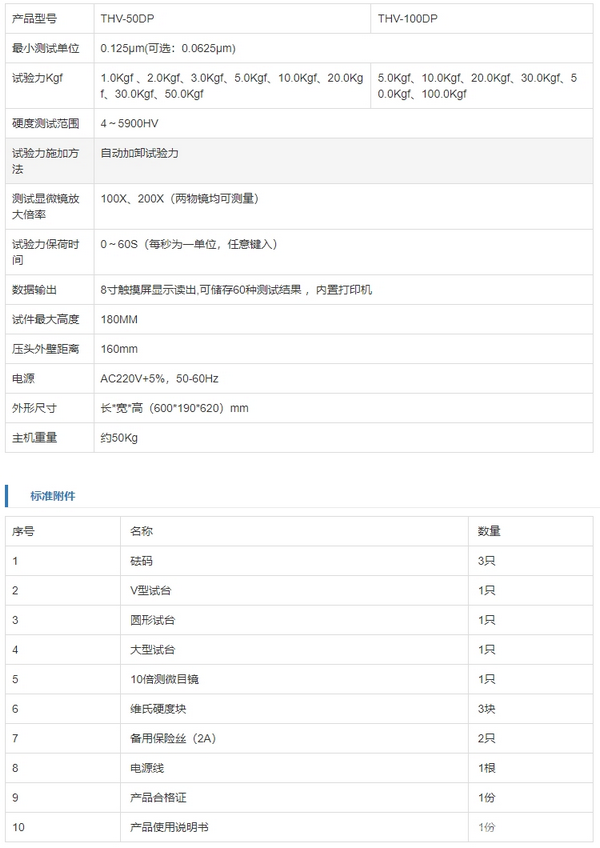Click the 数量 column header
600x848 pixels.
tap(489, 531)
